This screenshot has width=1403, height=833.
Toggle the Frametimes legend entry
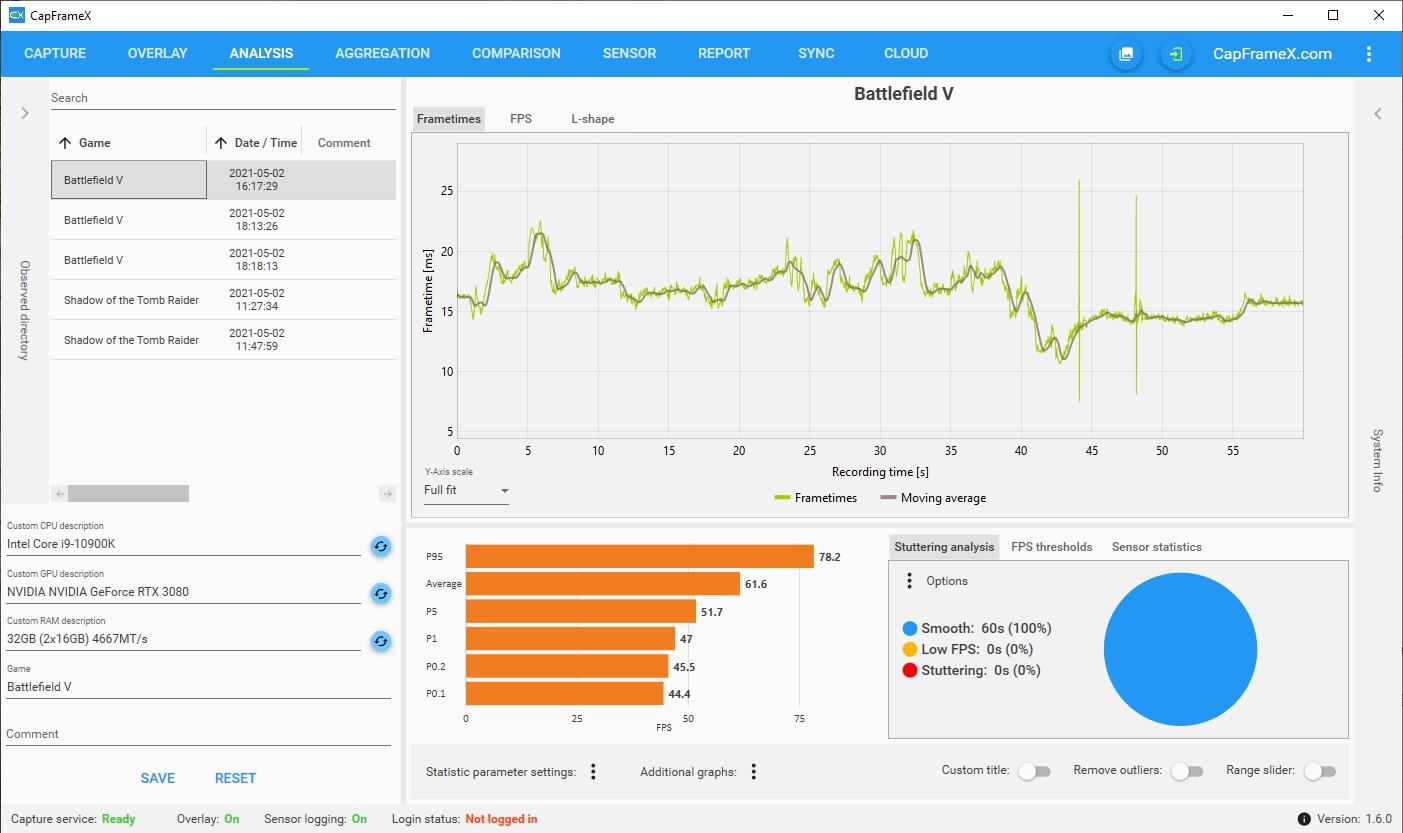pyautogui.click(x=816, y=498)
